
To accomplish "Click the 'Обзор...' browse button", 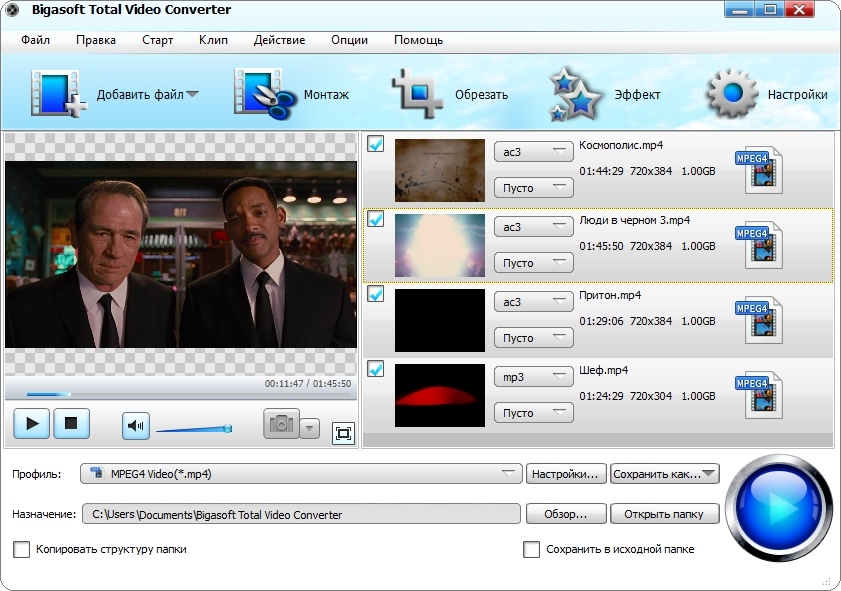I will [565, 514].
